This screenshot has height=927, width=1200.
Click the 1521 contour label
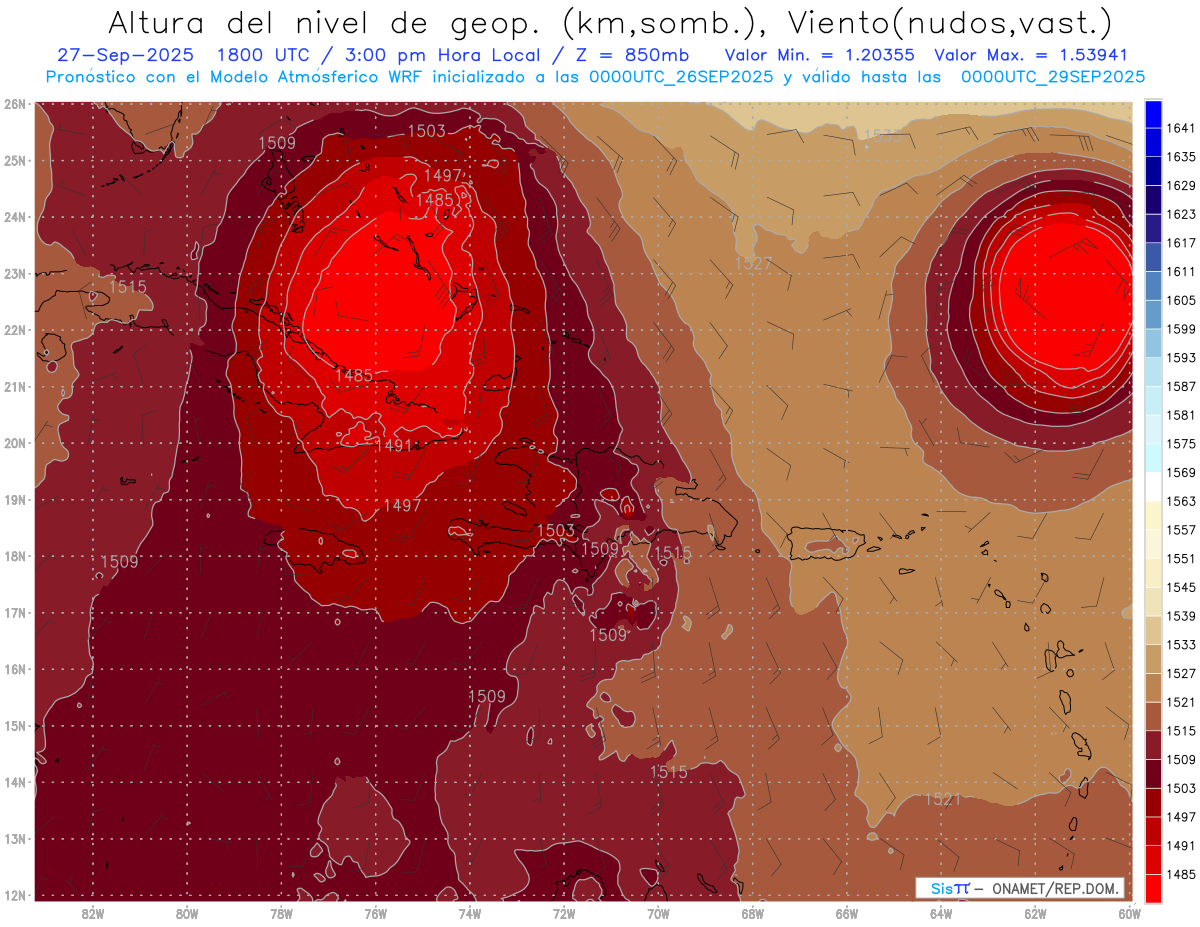(x=942, y=799)
